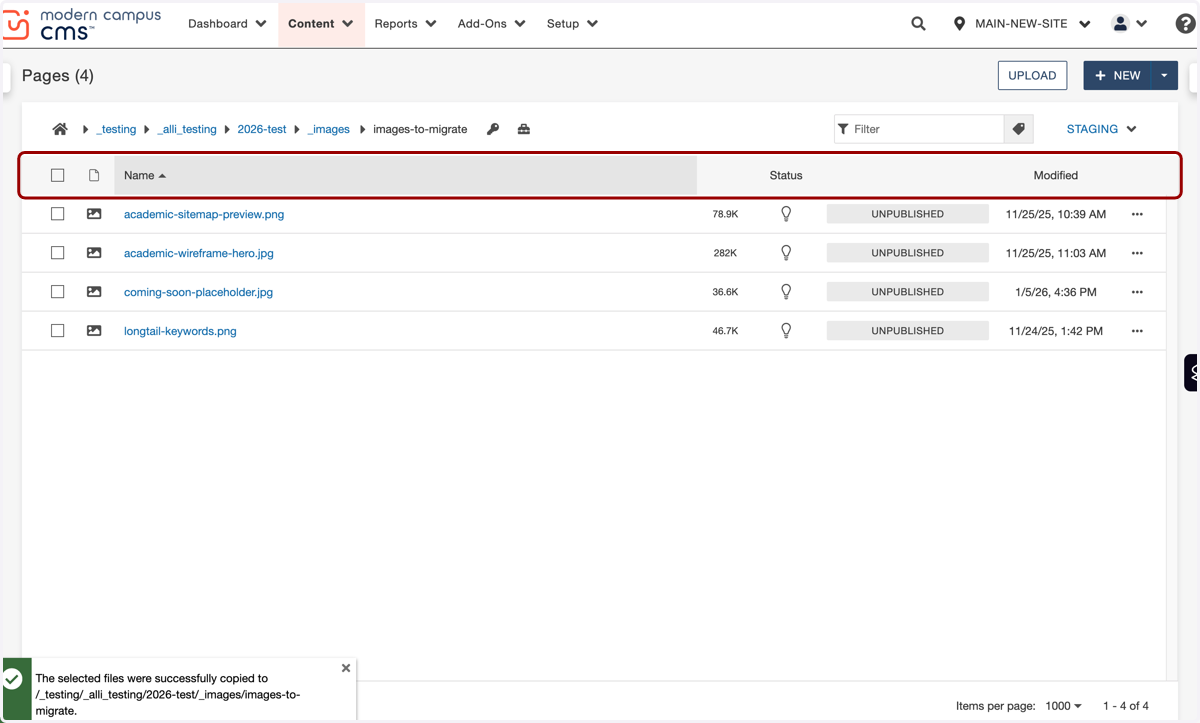Open the search magnifier icon
The width and height of the screenshot is (1200, 723).
[918, 24]
